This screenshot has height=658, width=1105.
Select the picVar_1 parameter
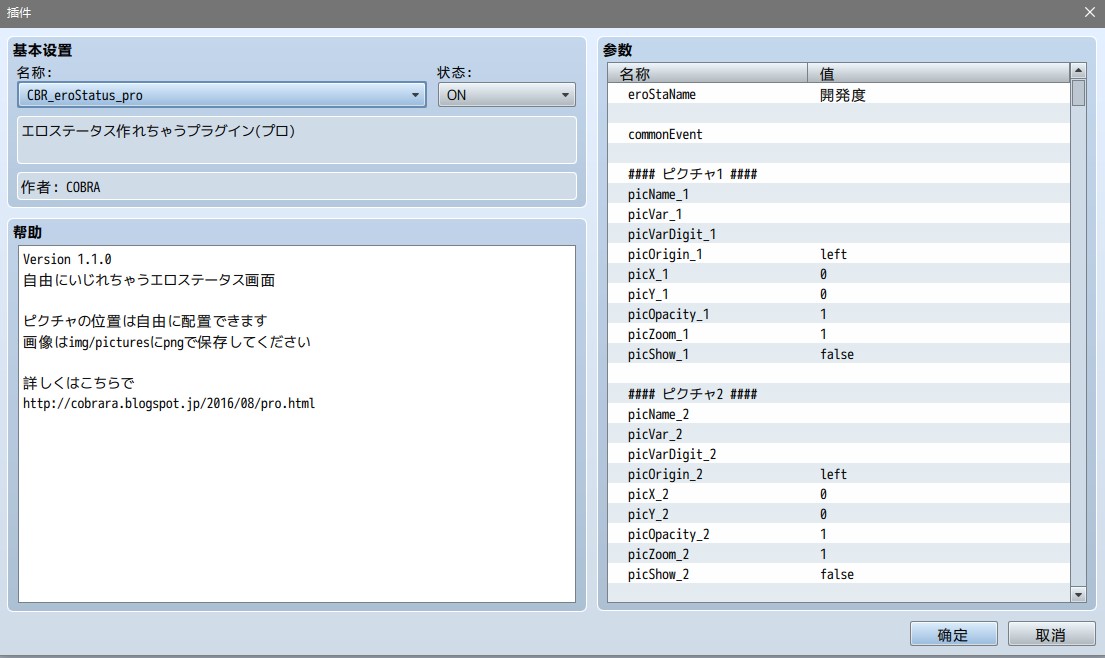click(839, 214)
